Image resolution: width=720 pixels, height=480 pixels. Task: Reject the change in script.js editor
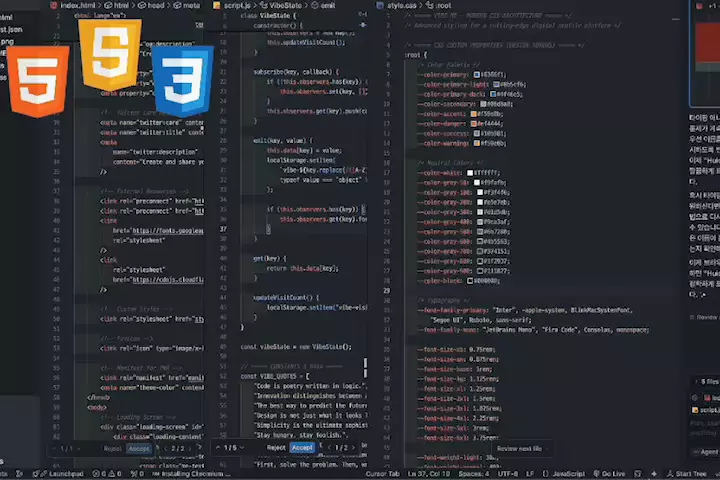(276, 447)
